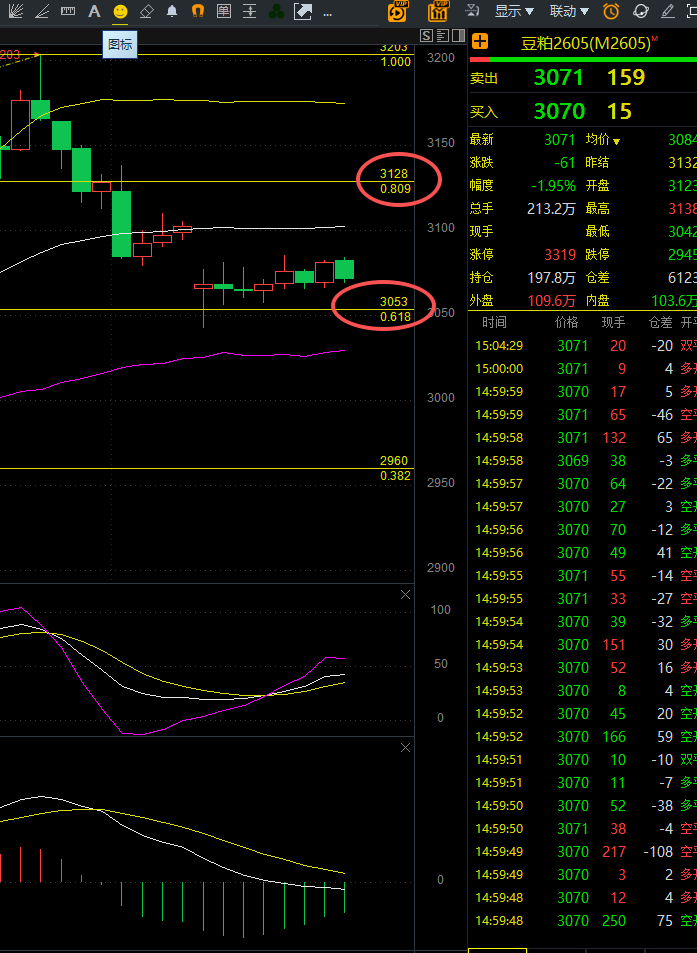Click the 现手 column header

tap(613, 322)
